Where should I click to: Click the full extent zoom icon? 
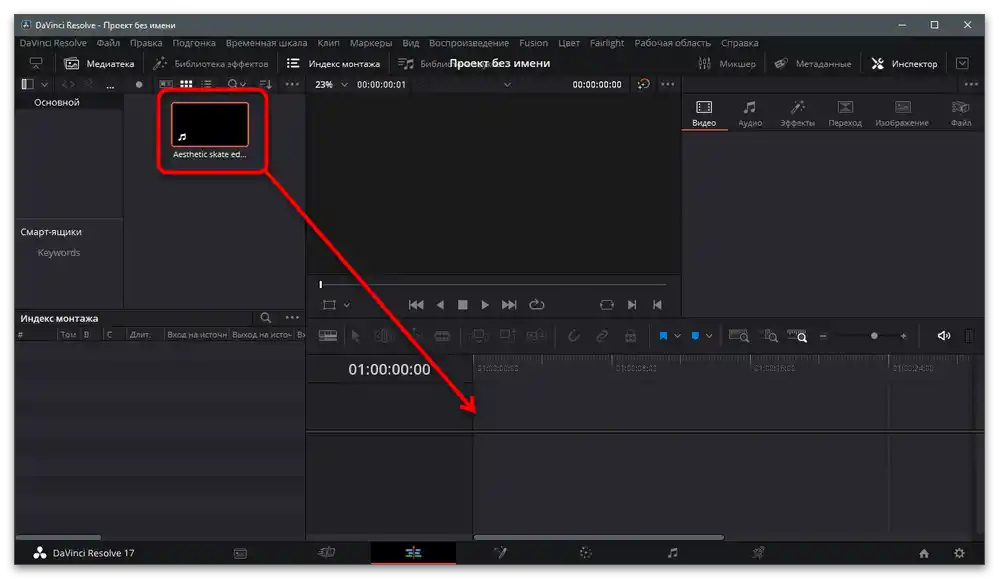pos(738,336)
